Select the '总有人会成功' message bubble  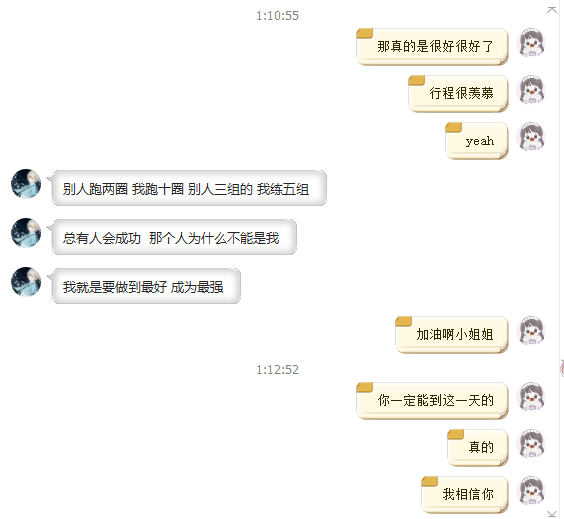[172, 237]
